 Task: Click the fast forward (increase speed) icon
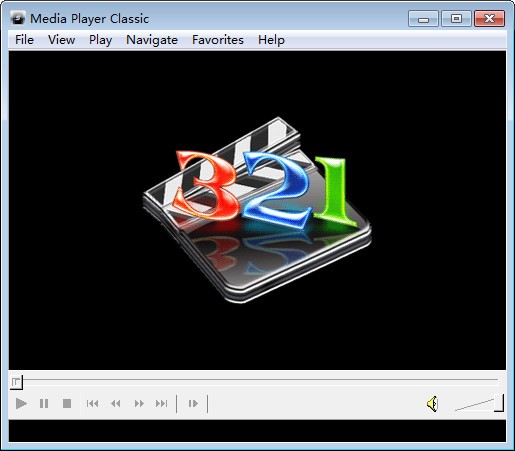coord(139,404)
